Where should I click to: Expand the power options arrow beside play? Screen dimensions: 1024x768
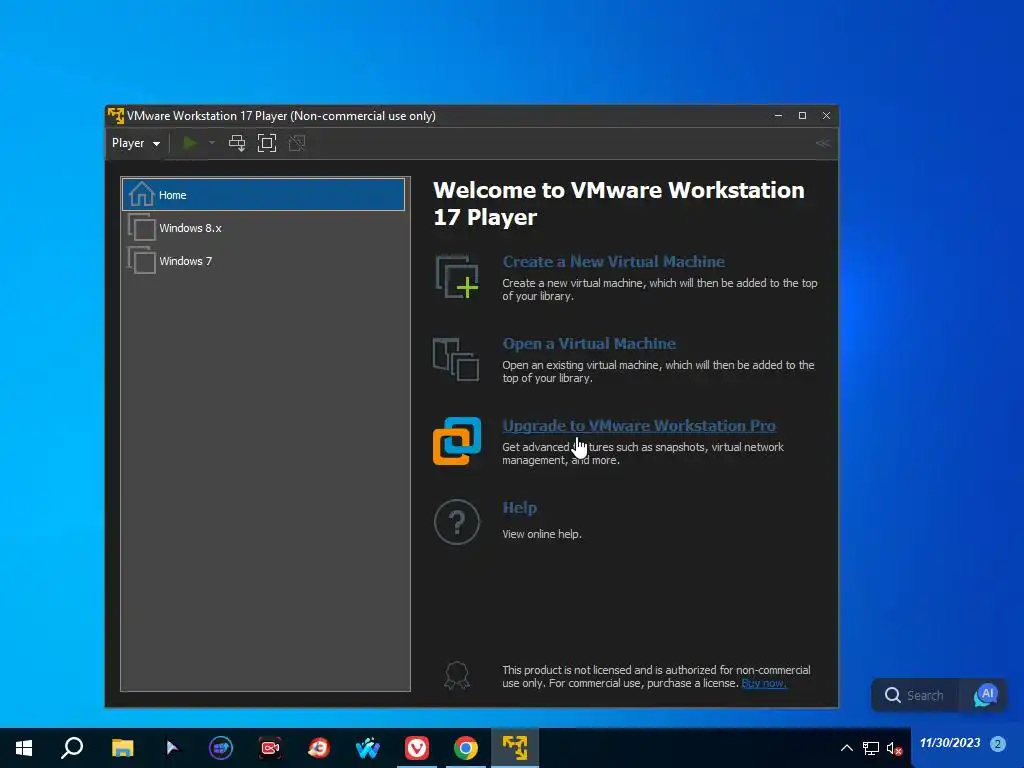[x=212, y=143]
